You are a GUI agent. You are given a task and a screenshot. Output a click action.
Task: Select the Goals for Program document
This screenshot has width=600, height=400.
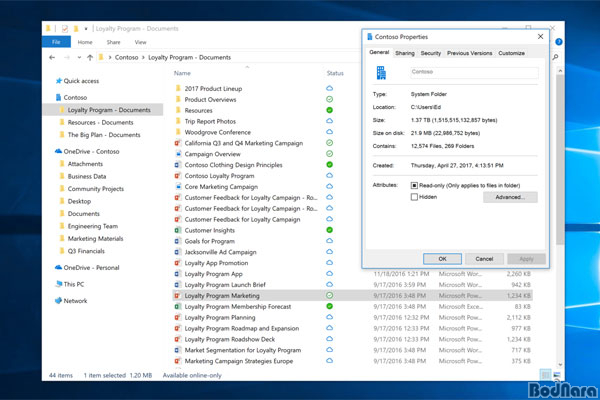coord(209,241)
